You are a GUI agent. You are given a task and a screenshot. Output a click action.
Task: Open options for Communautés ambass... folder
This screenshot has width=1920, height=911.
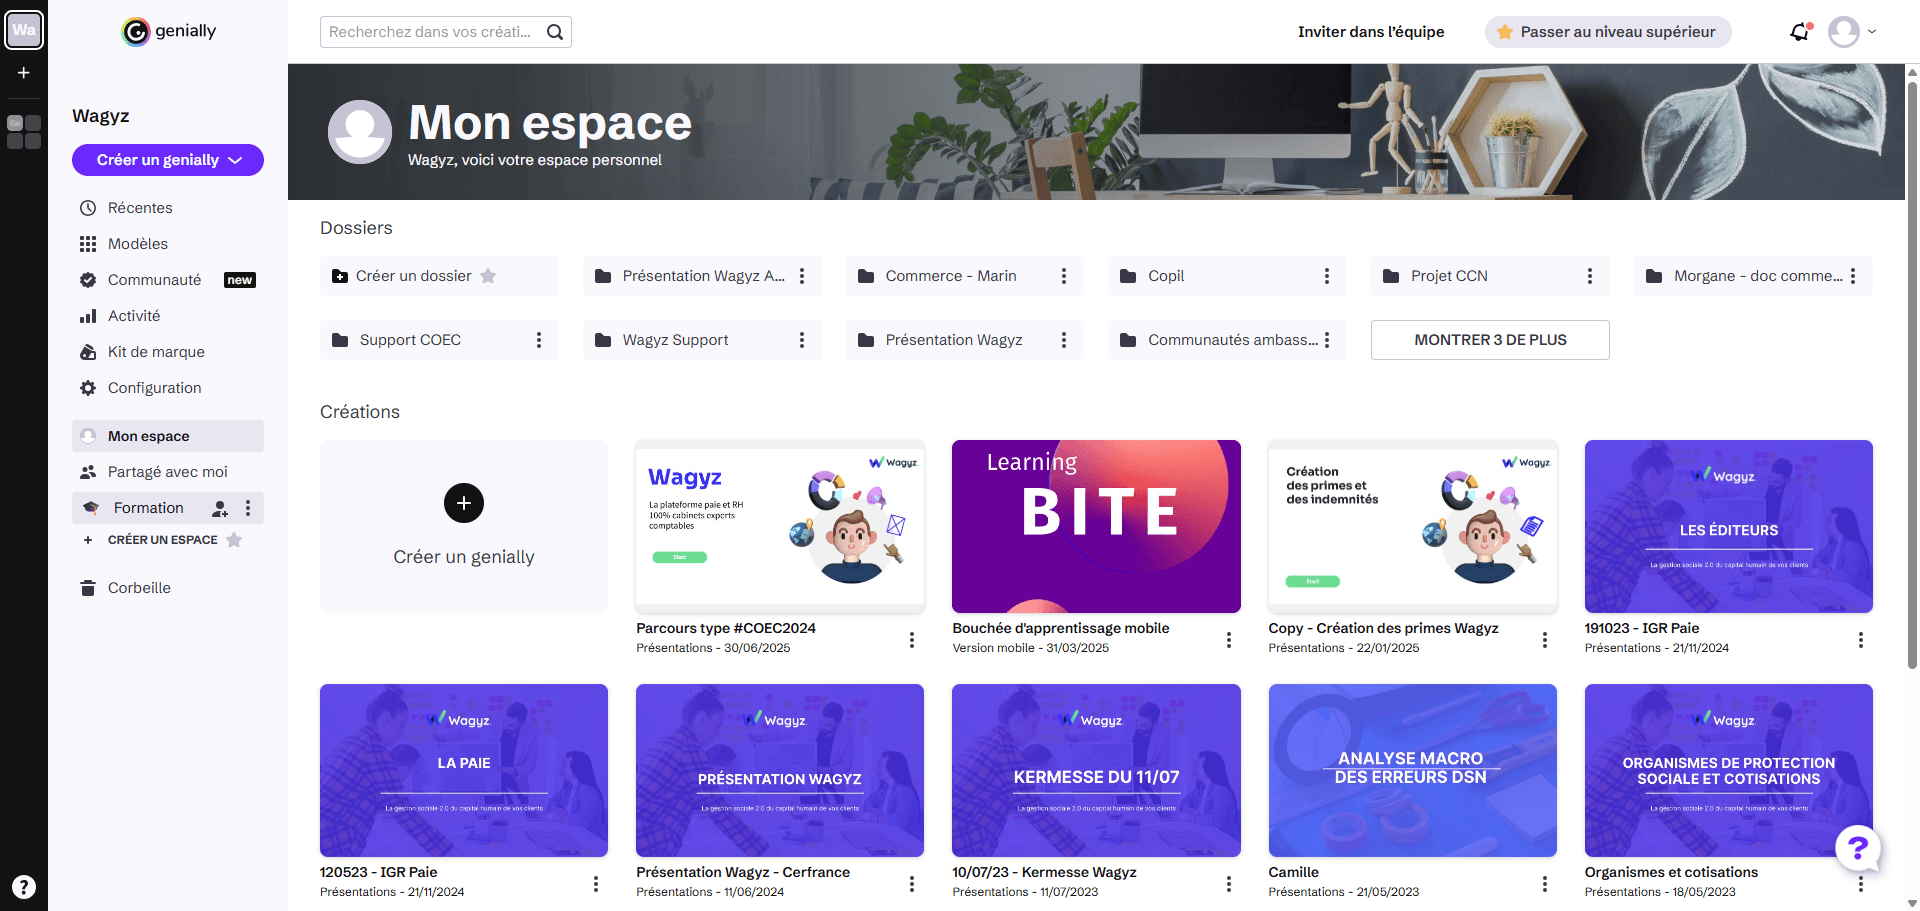point(1327,340)
